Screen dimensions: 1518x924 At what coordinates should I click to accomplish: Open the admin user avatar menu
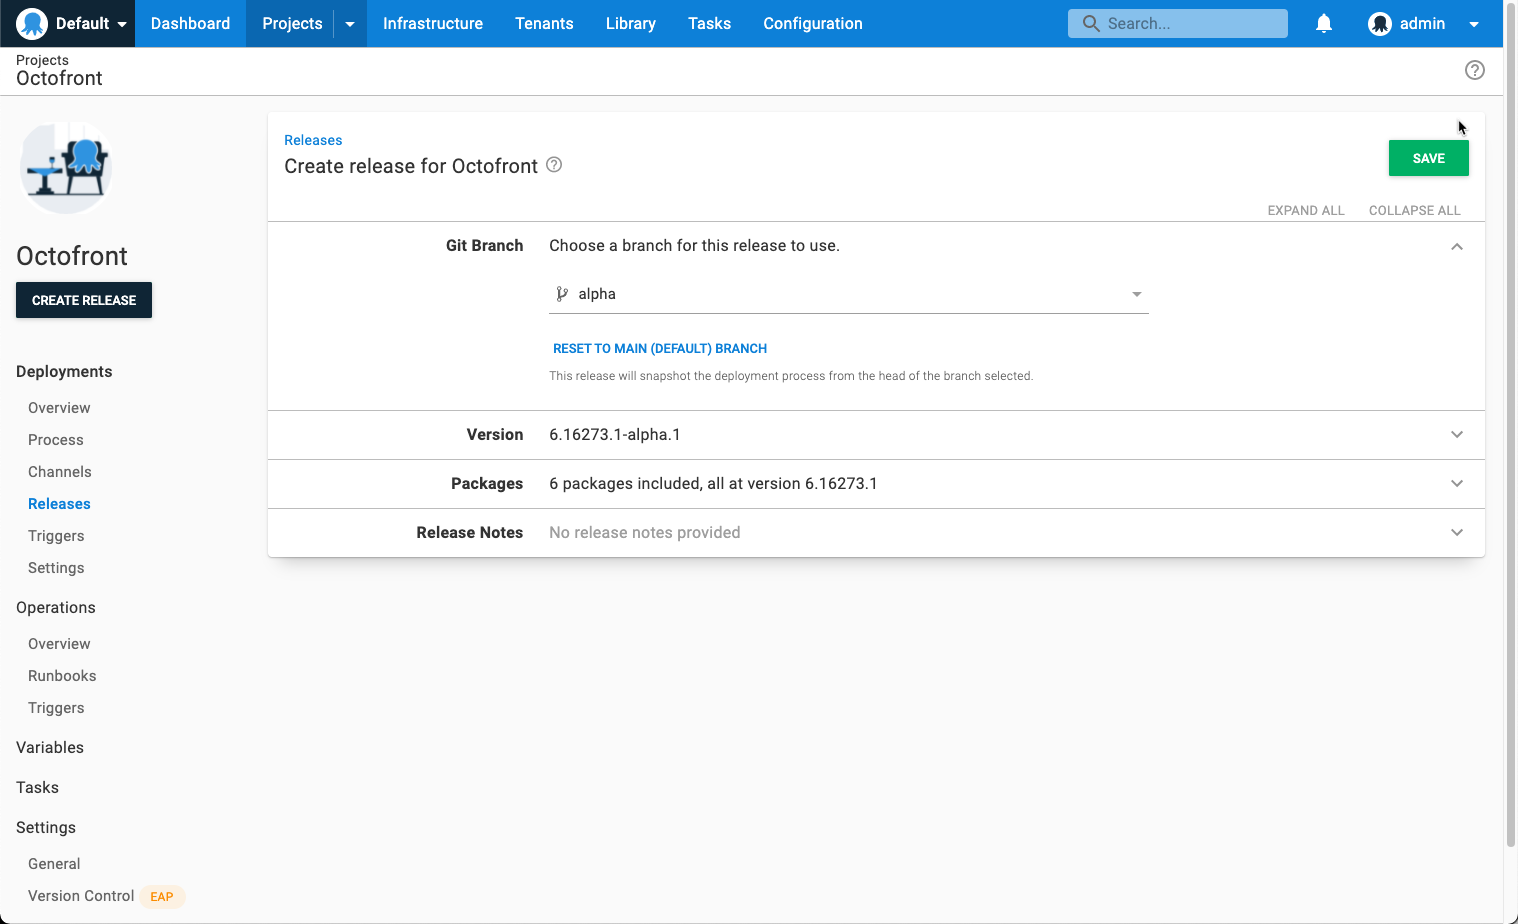1381,23
